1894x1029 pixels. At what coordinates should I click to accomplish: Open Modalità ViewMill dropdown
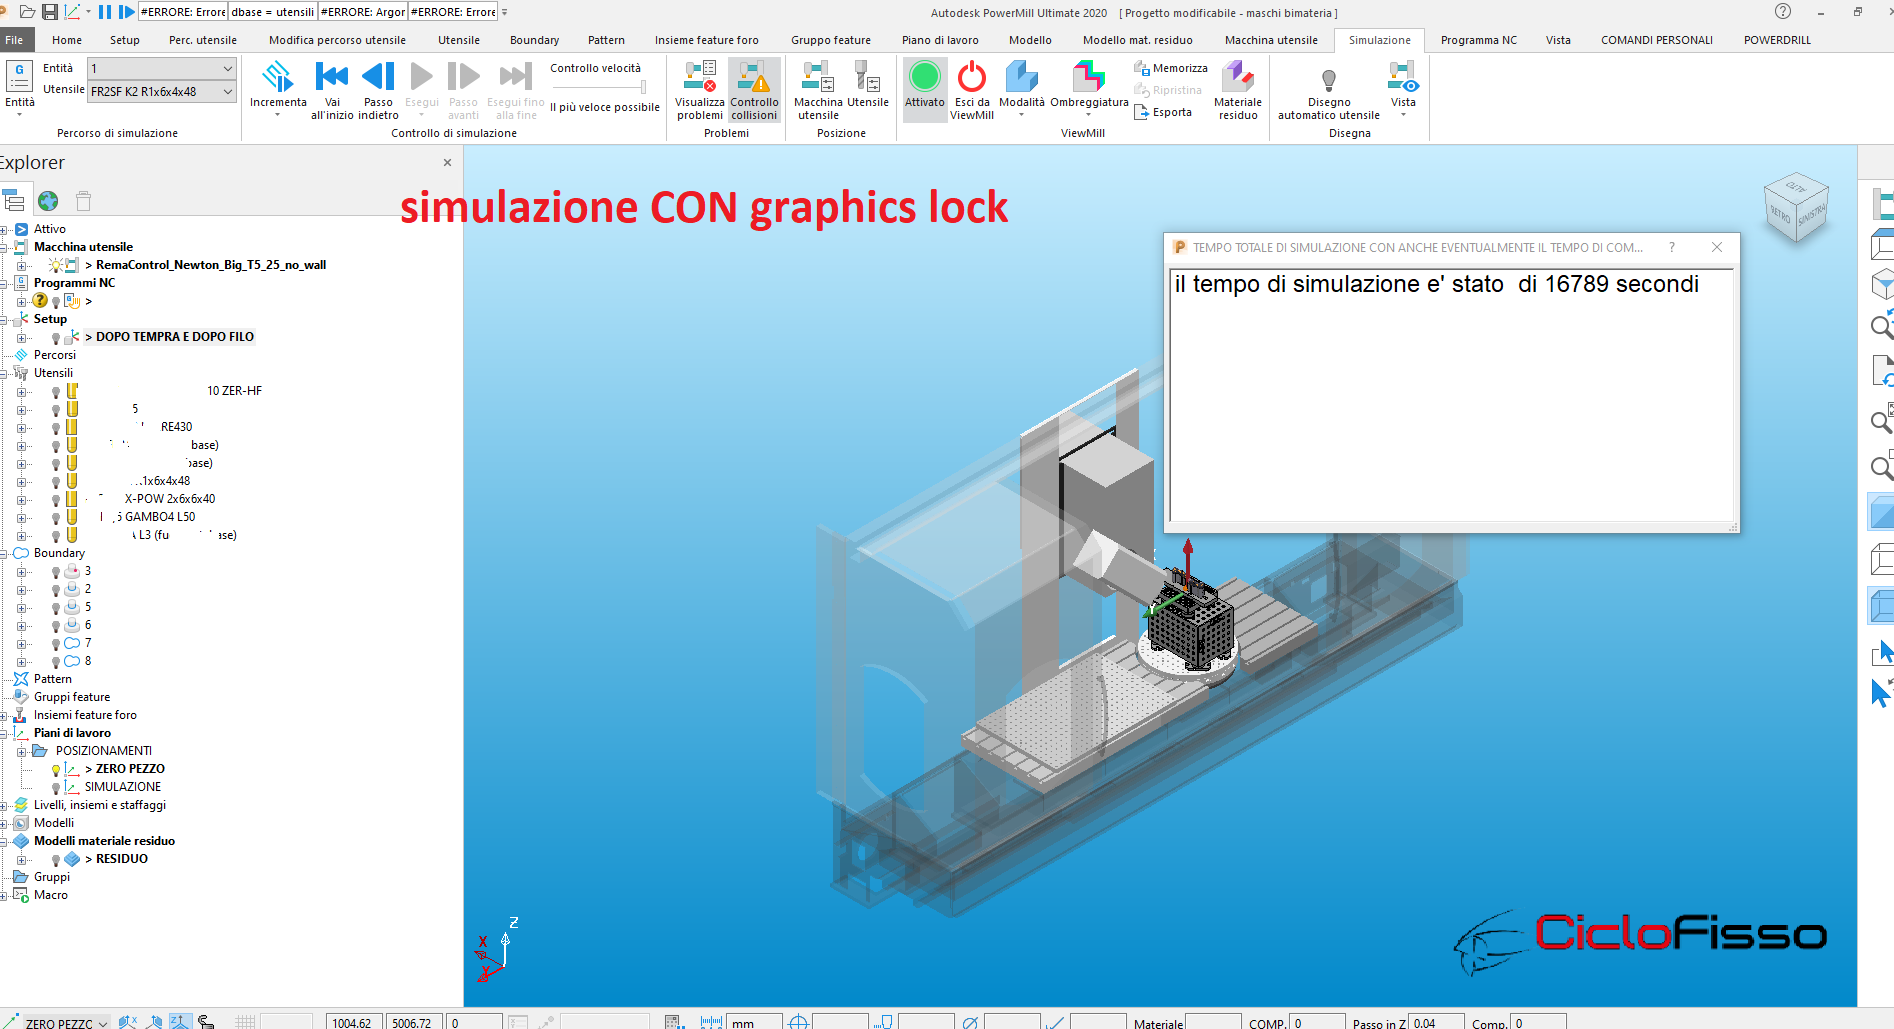click(1021, 88)
